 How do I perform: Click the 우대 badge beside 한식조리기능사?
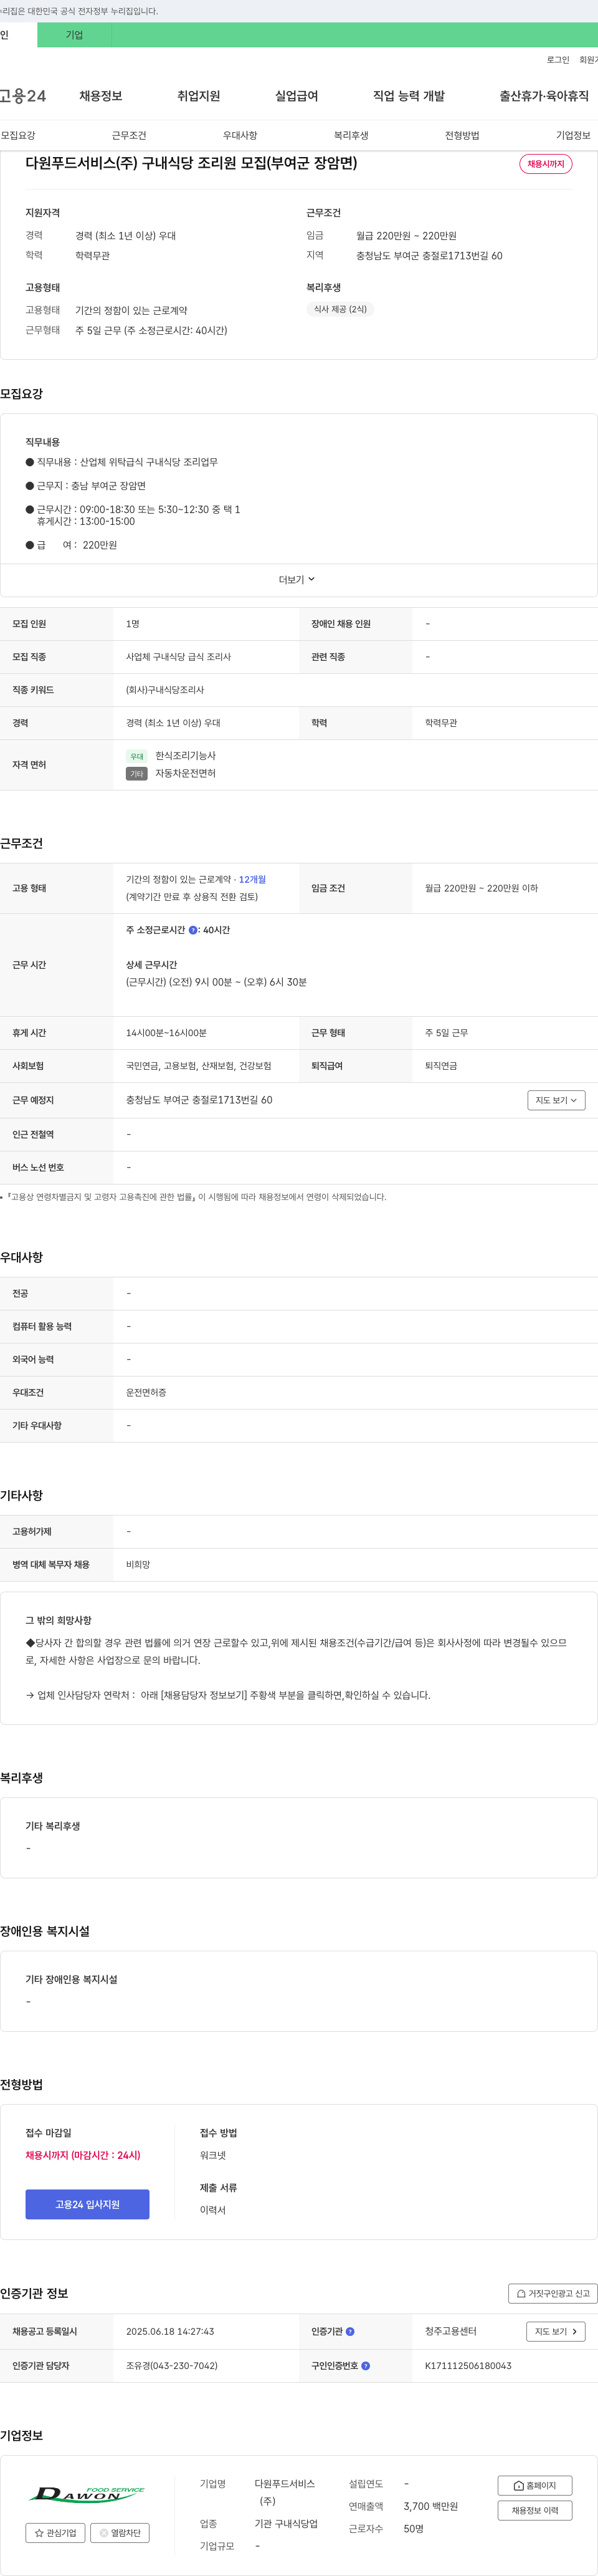(x=137, y=756)
